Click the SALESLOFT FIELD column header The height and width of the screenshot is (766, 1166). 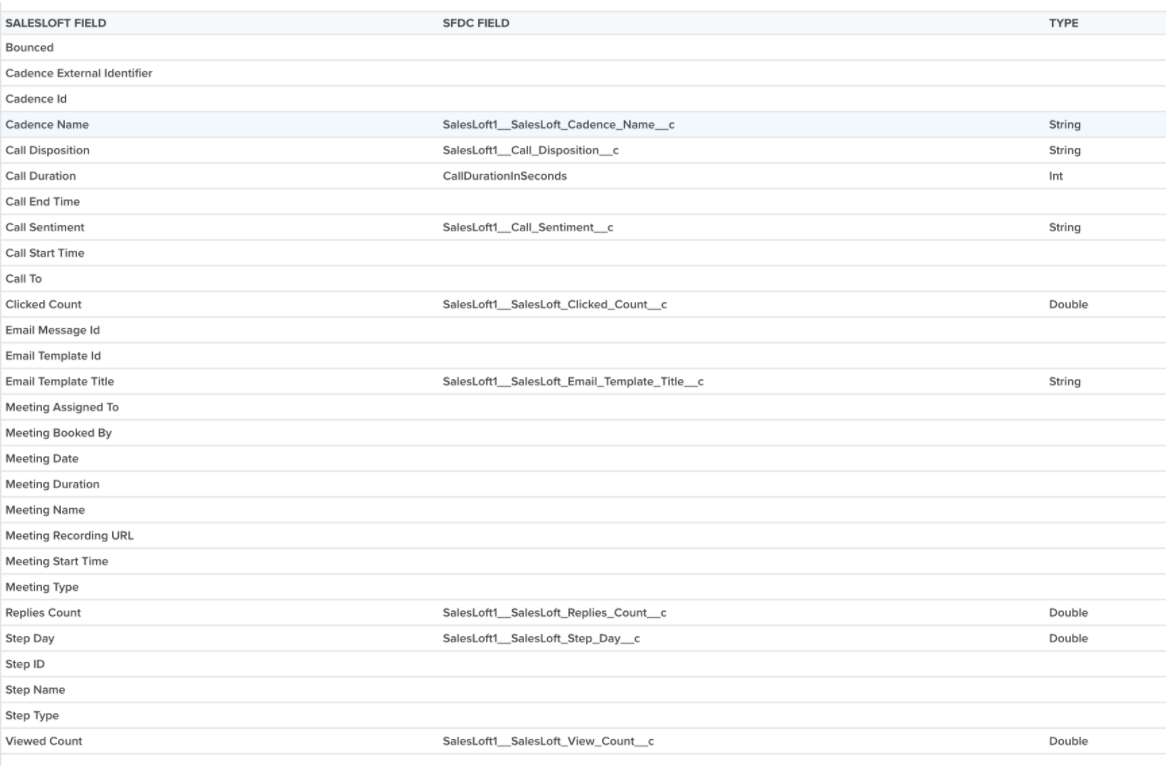[x=56, y=23]
